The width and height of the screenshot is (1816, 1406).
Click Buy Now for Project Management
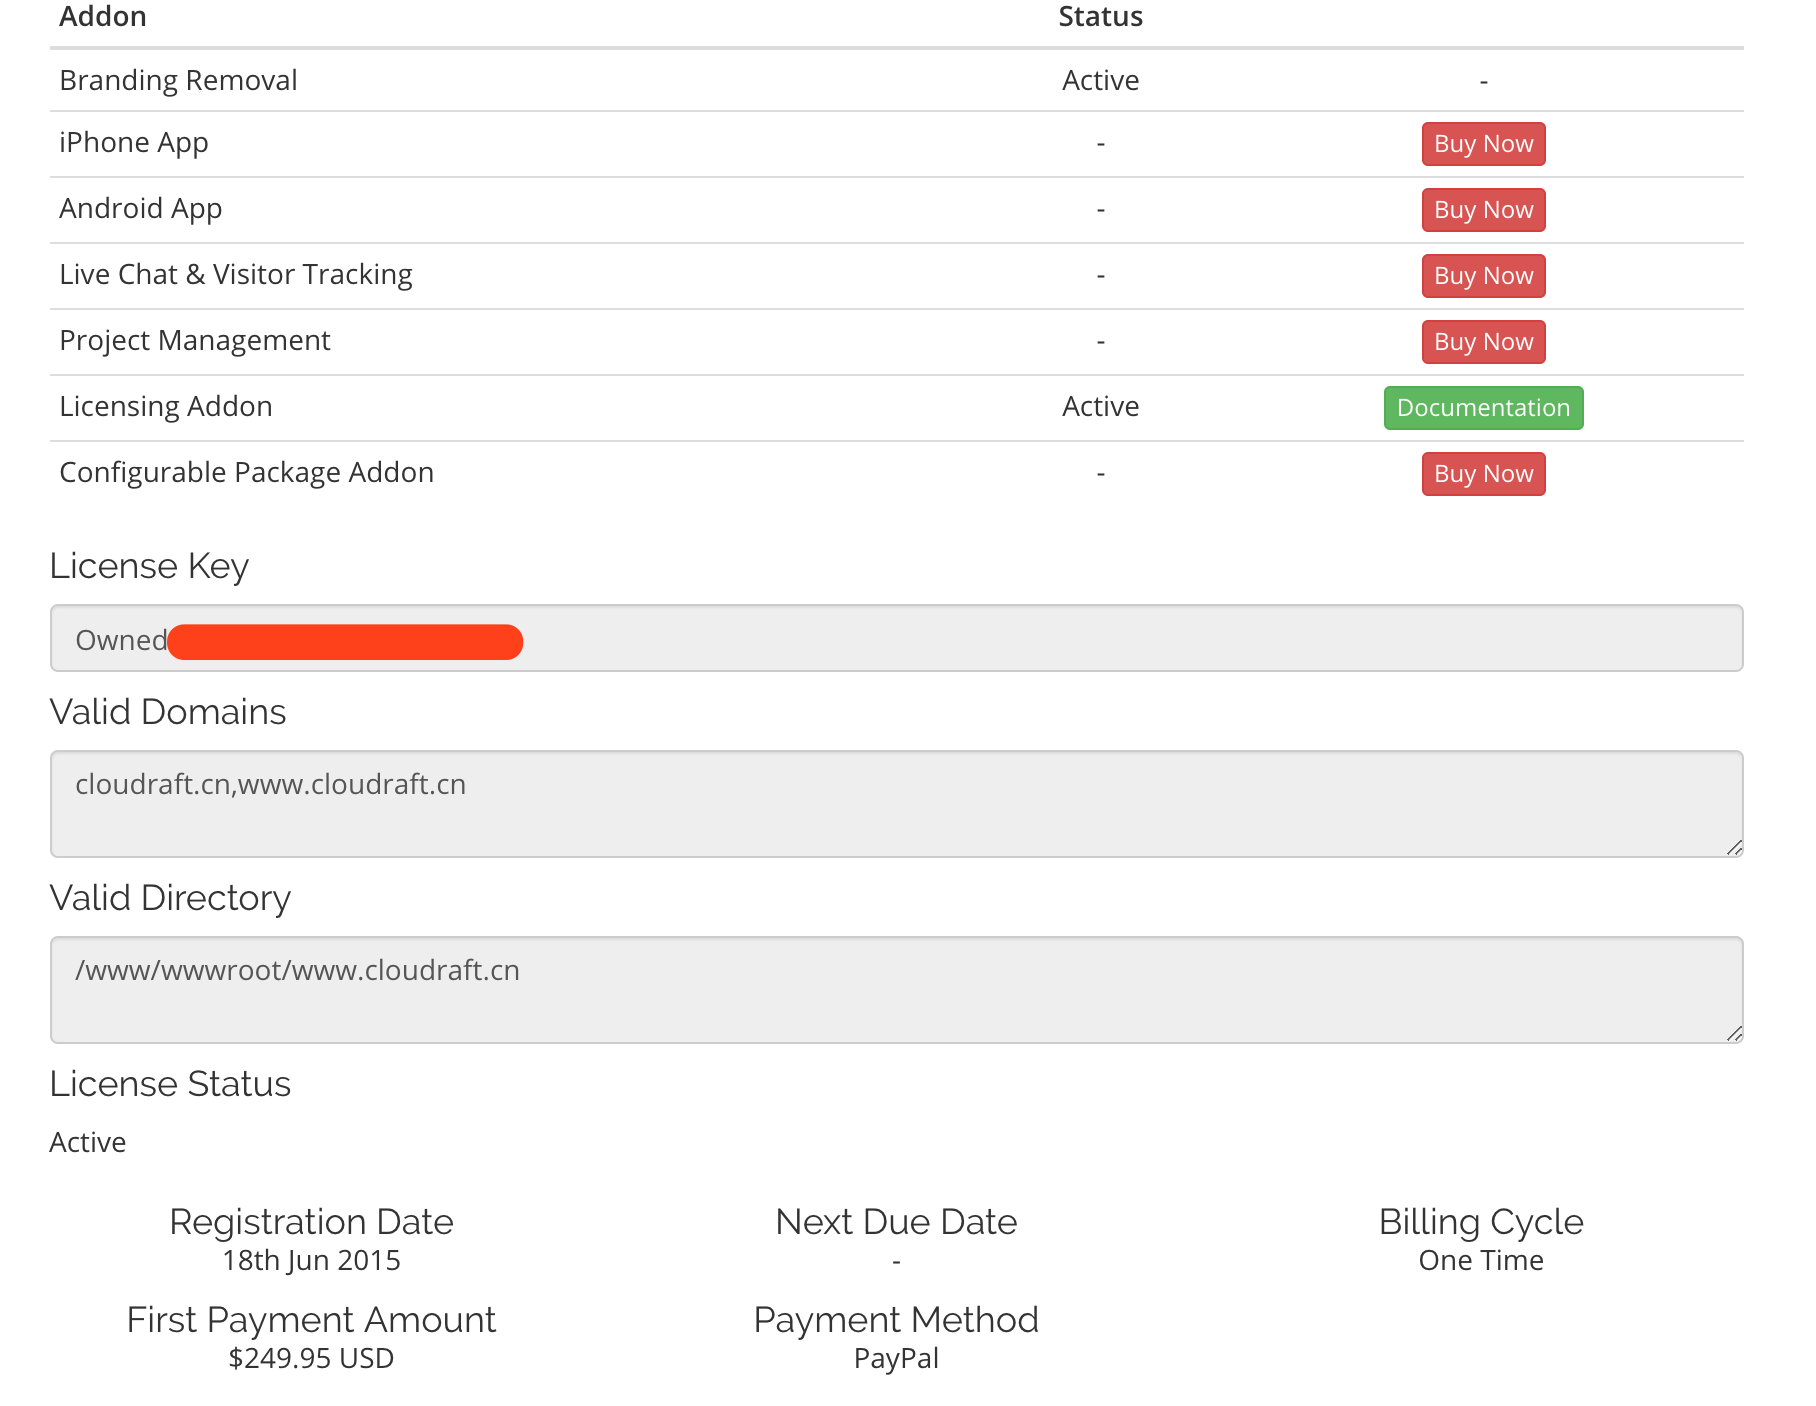tap(1483, 342)
